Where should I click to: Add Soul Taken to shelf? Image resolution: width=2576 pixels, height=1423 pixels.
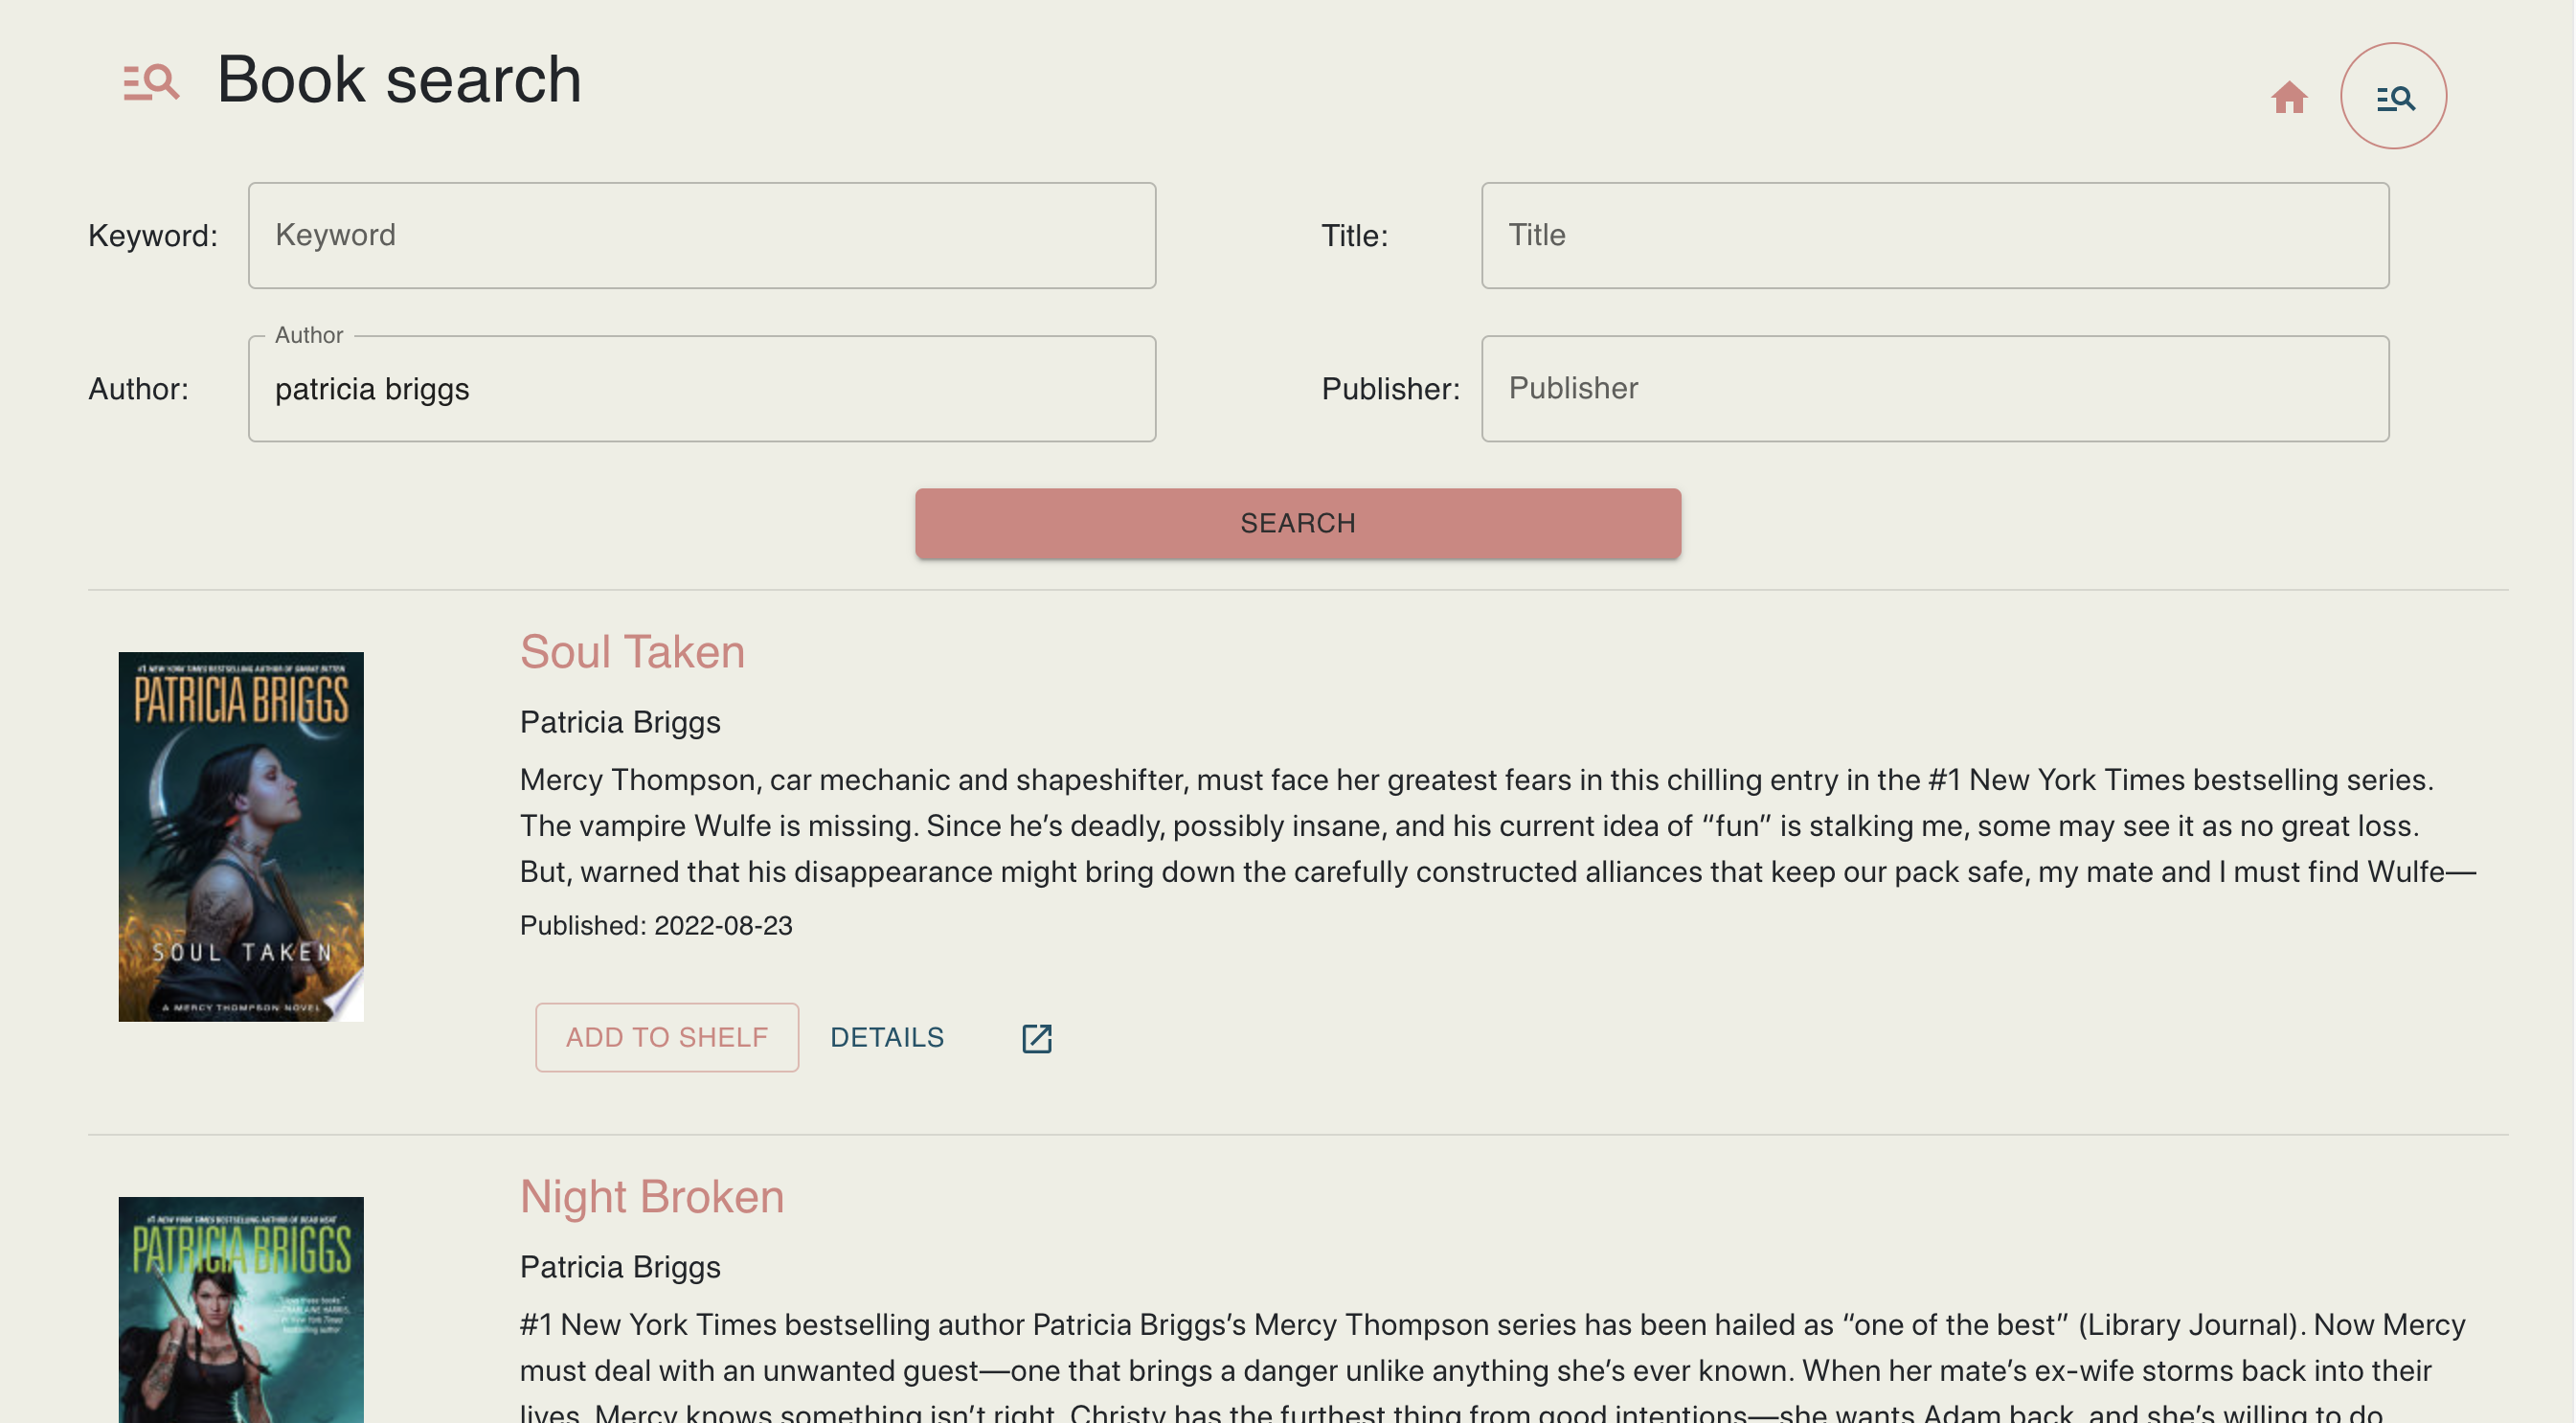point(667,1037)
